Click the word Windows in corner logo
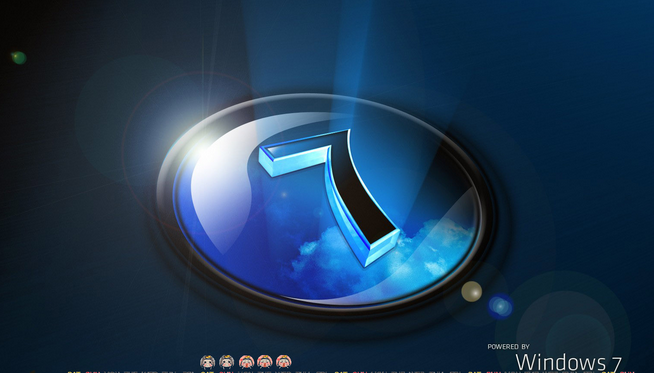Viewport: 654px width, 373px height. click(561, 363)
